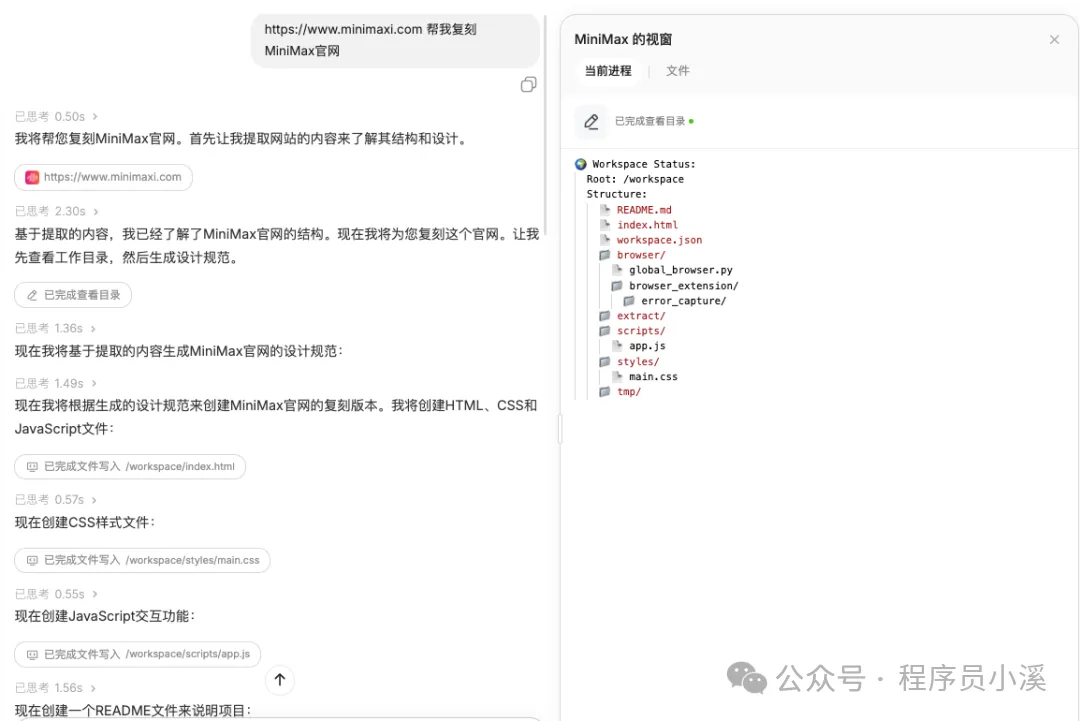Click the 'Structure:' text line
This screenshot has height=721, width=1080.
616,194
